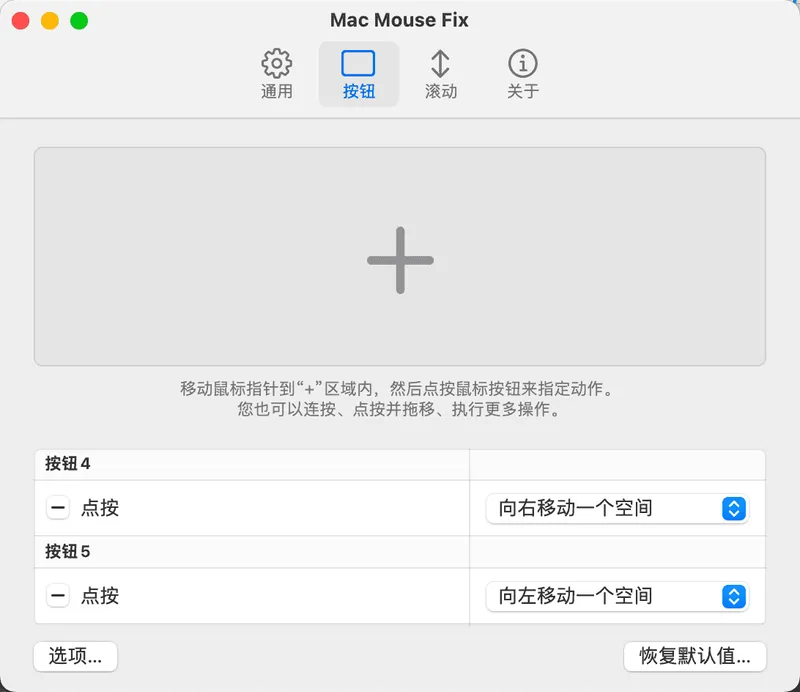Click the Mac Mouse Fix window title

click(x=399, y=20)
